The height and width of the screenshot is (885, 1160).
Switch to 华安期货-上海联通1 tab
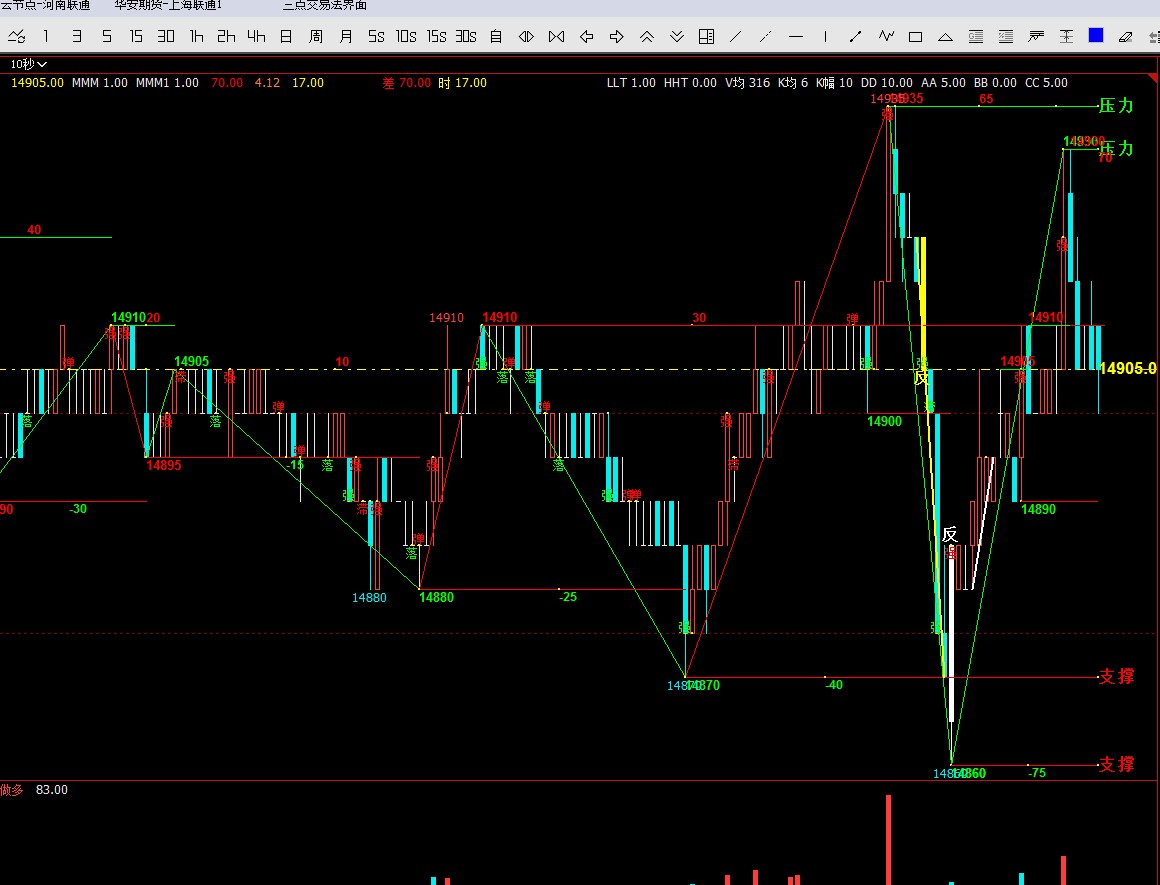click(x=168, y=5)
